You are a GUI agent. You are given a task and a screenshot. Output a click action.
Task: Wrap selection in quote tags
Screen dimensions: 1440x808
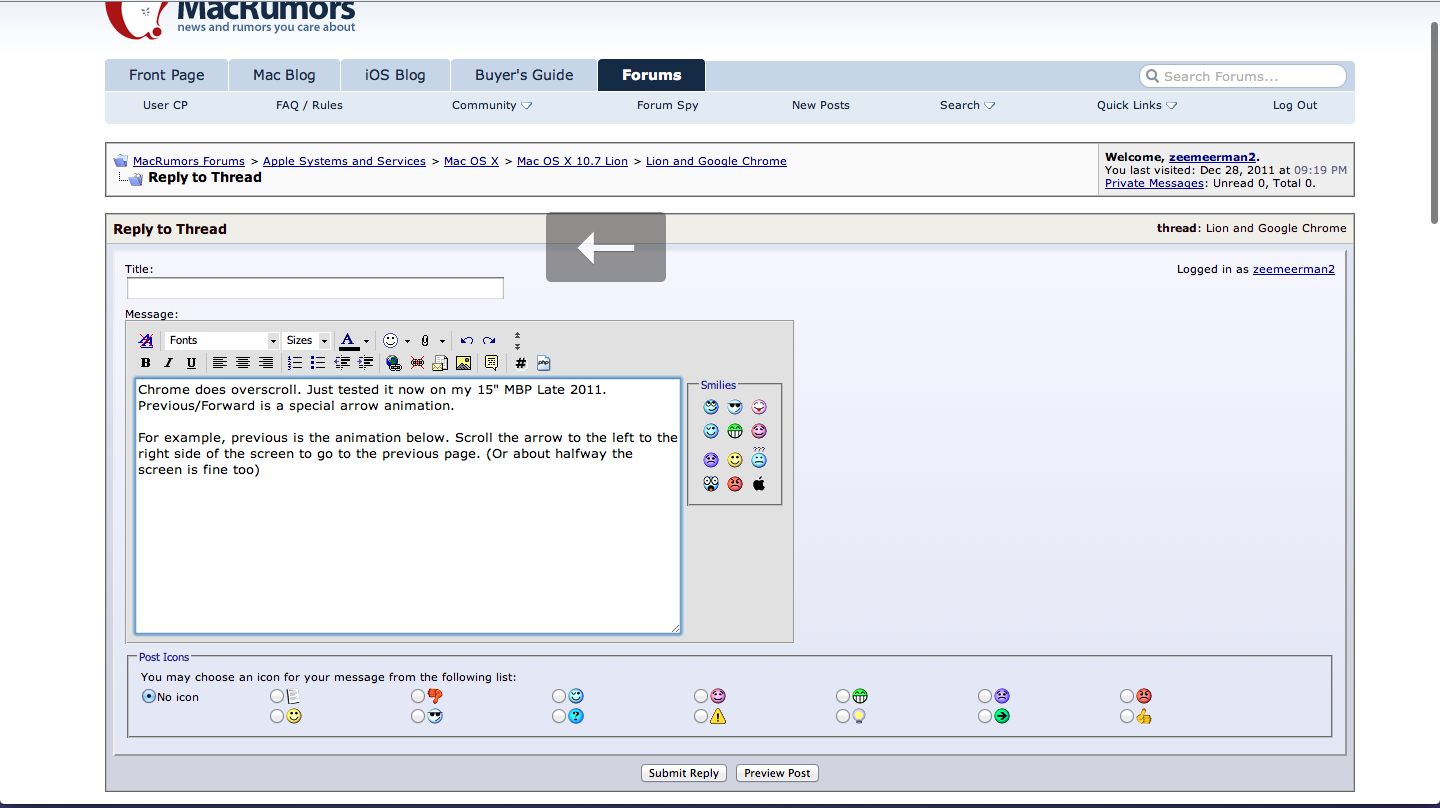click(x=491, y=363)
